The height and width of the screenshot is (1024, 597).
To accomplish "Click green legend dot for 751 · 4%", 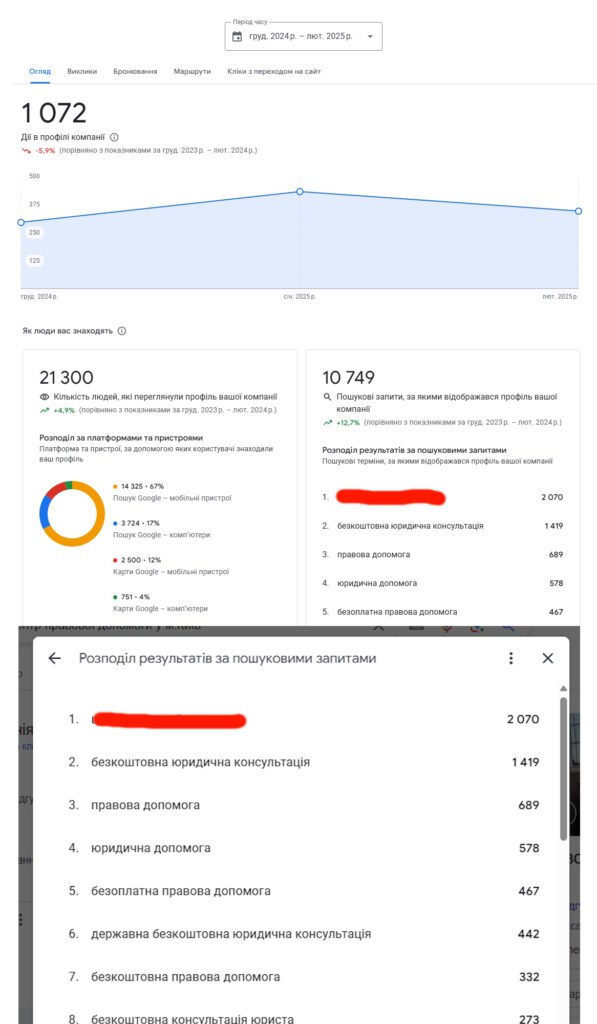I will tap(116, 597).
